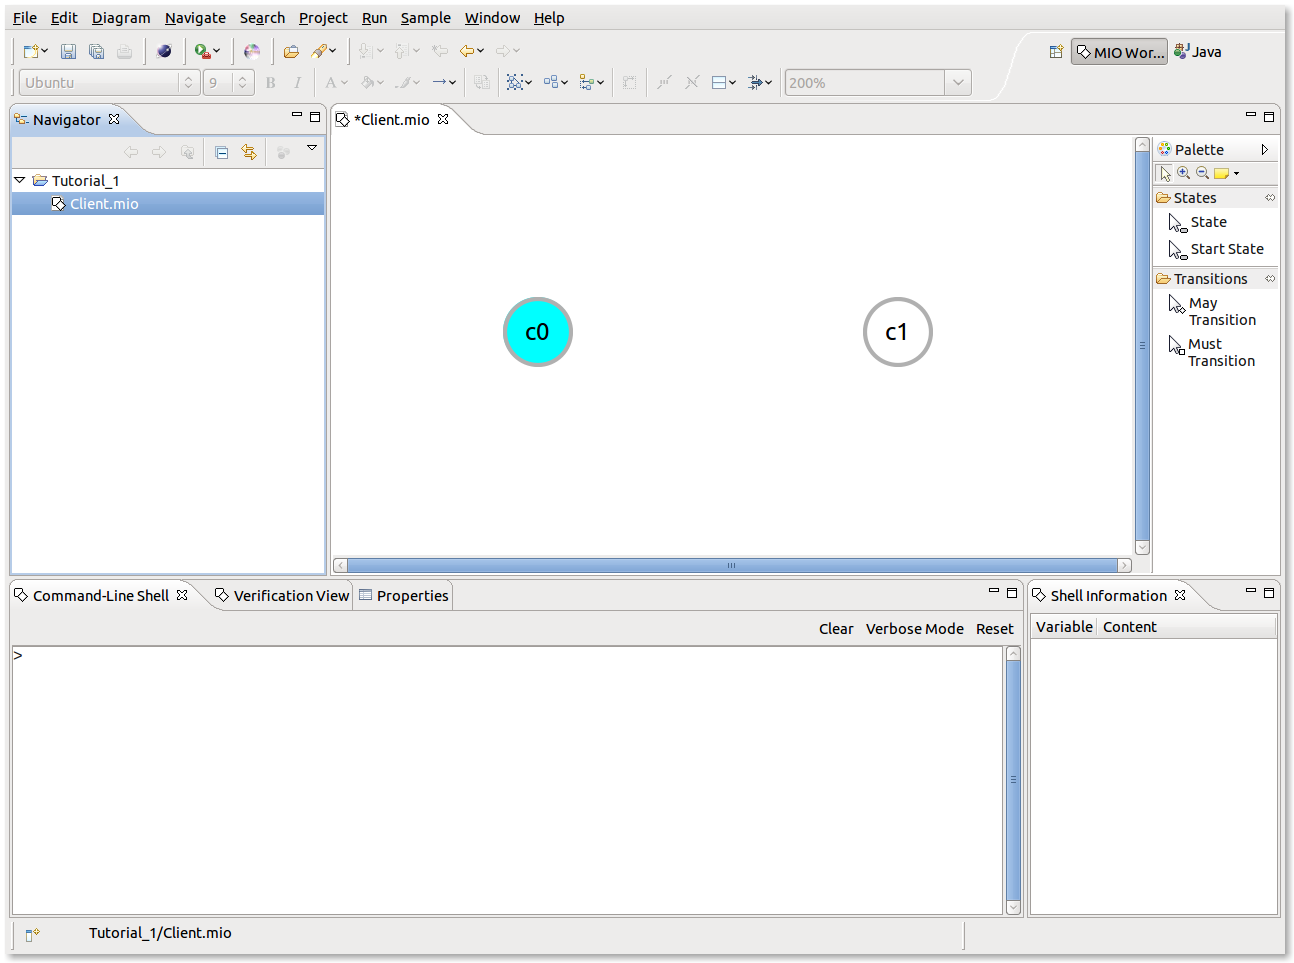Open the Diagram menu
Image resolution: width=1294 pixels, height=963 pixels.
(x=121, y=18)
